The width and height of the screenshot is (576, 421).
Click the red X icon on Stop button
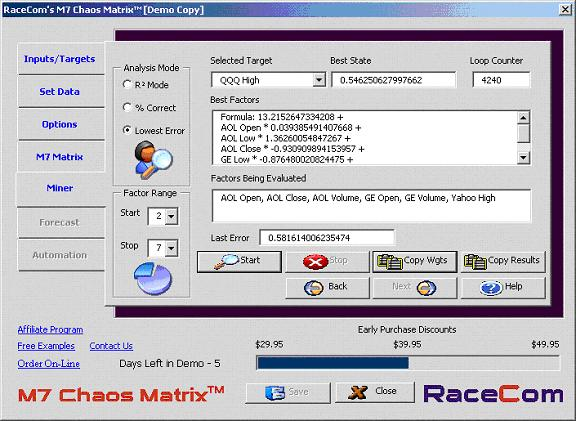pos(315,262)
